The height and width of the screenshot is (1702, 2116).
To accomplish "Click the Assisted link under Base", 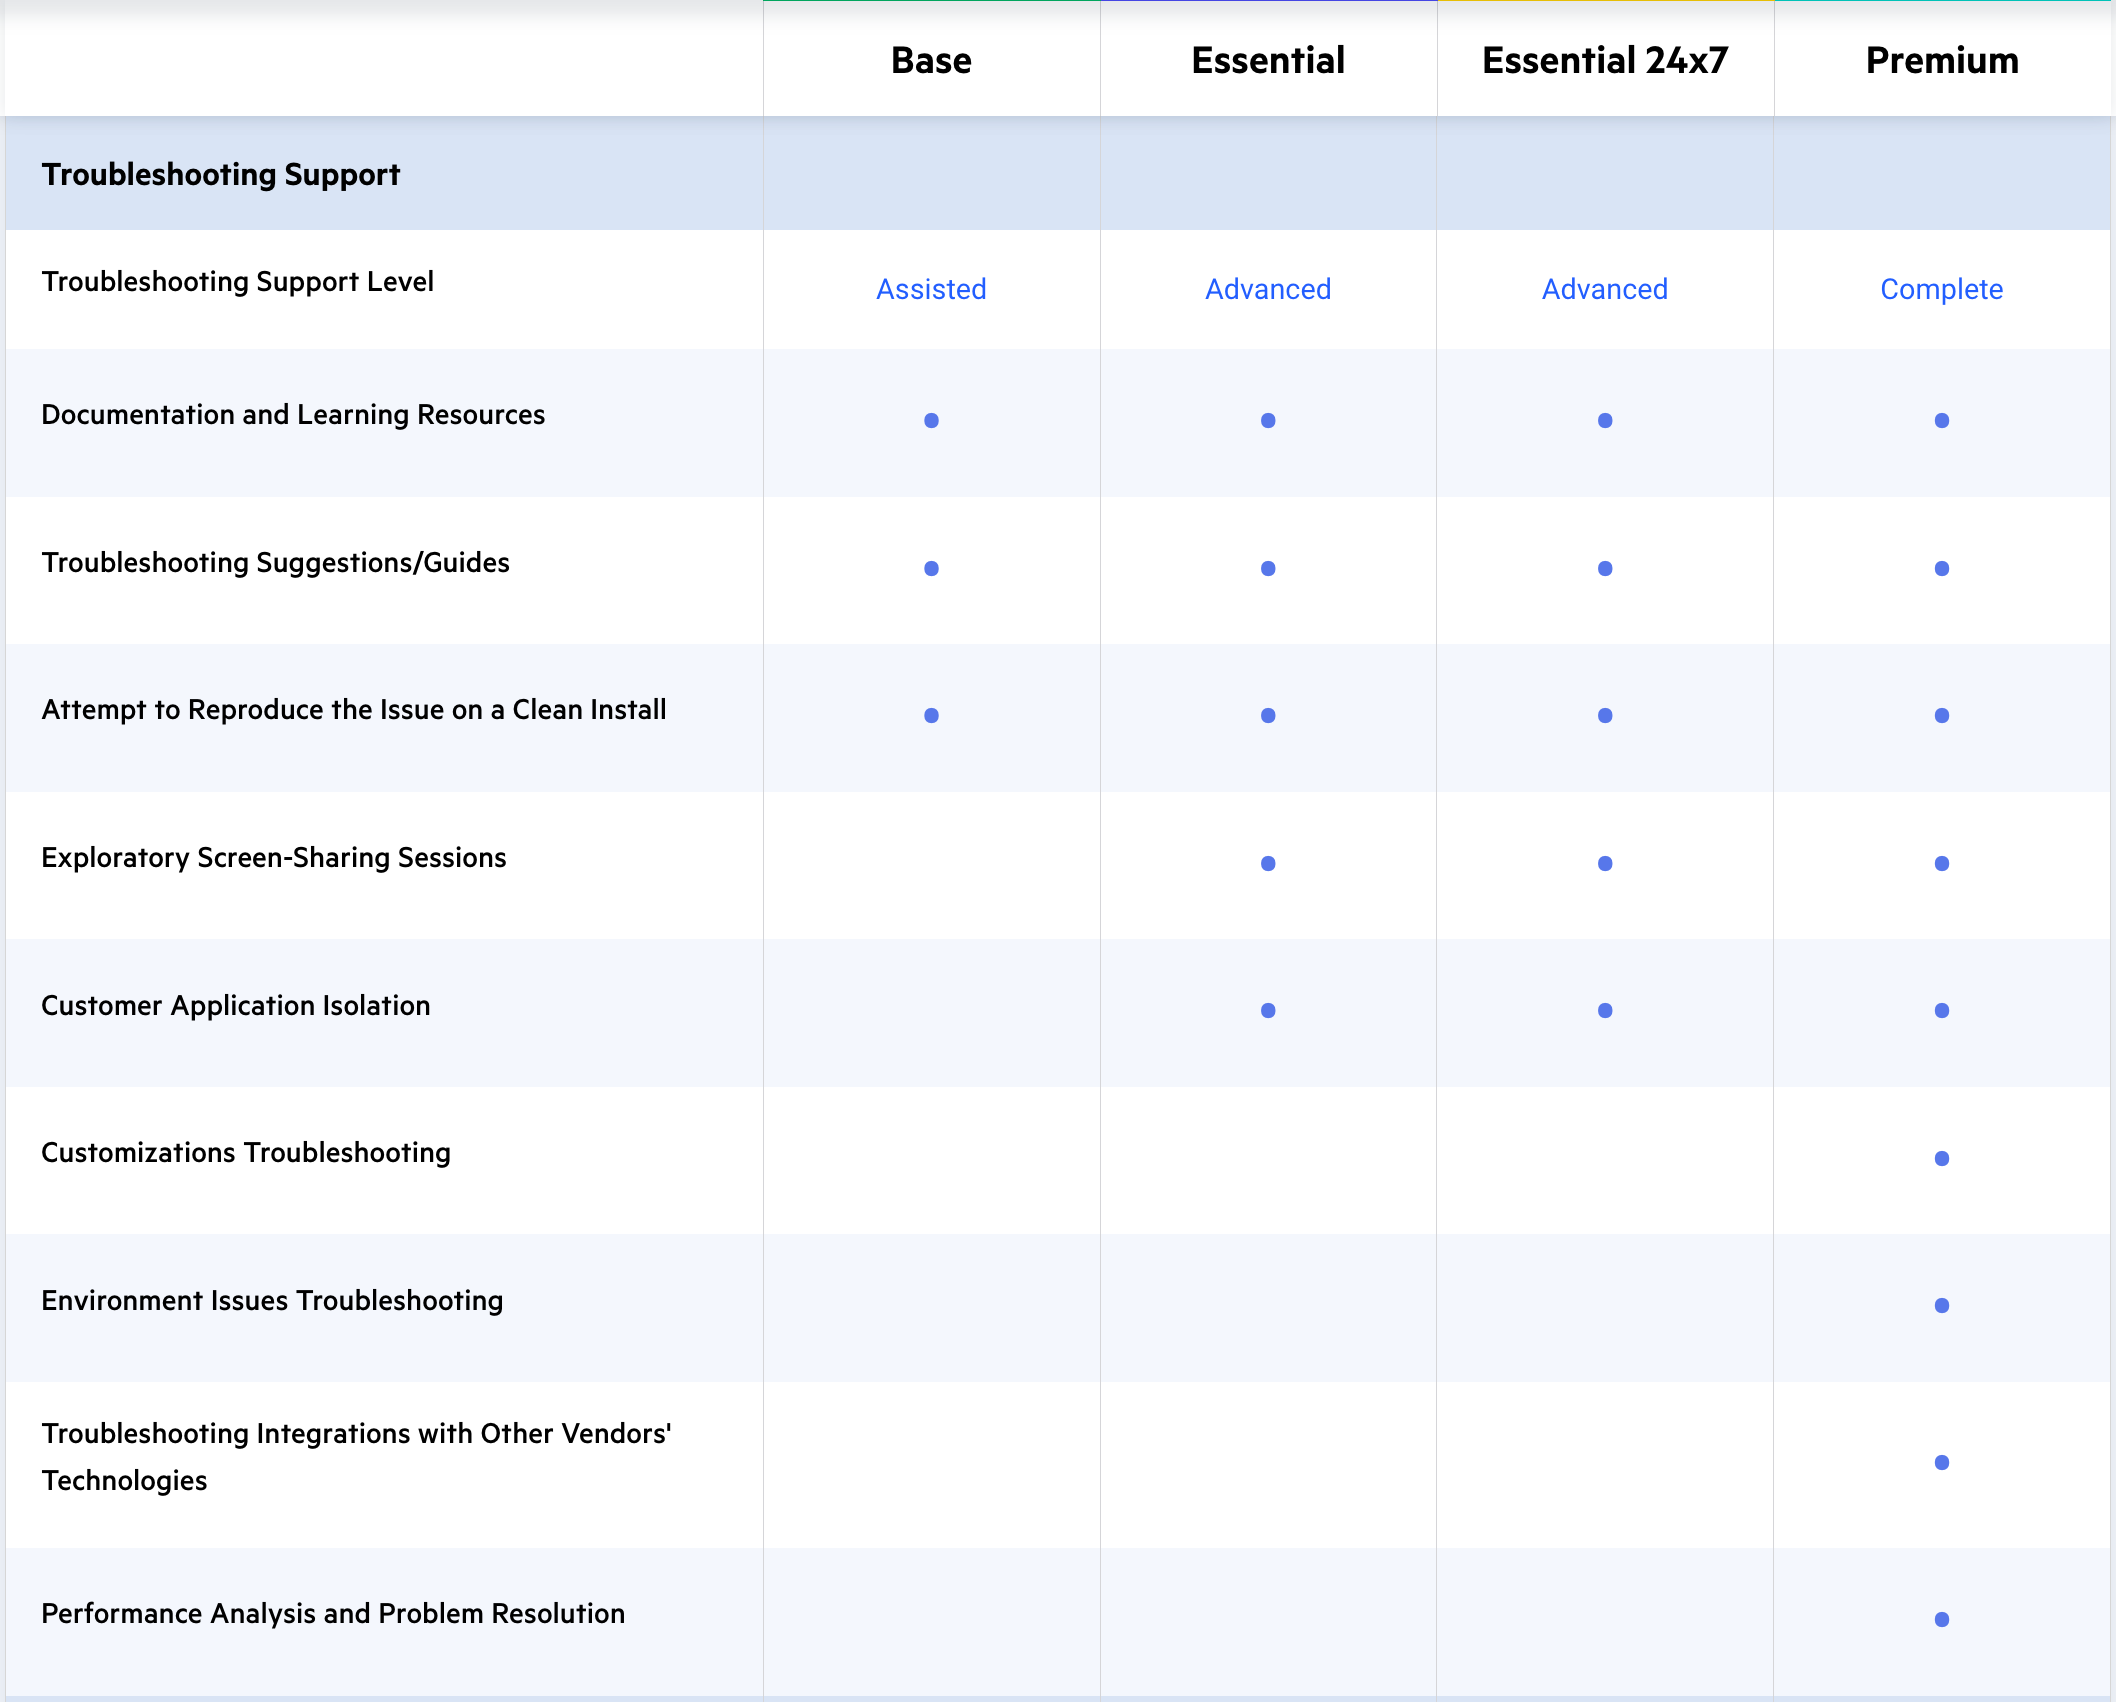I will [x=931, y=289].
